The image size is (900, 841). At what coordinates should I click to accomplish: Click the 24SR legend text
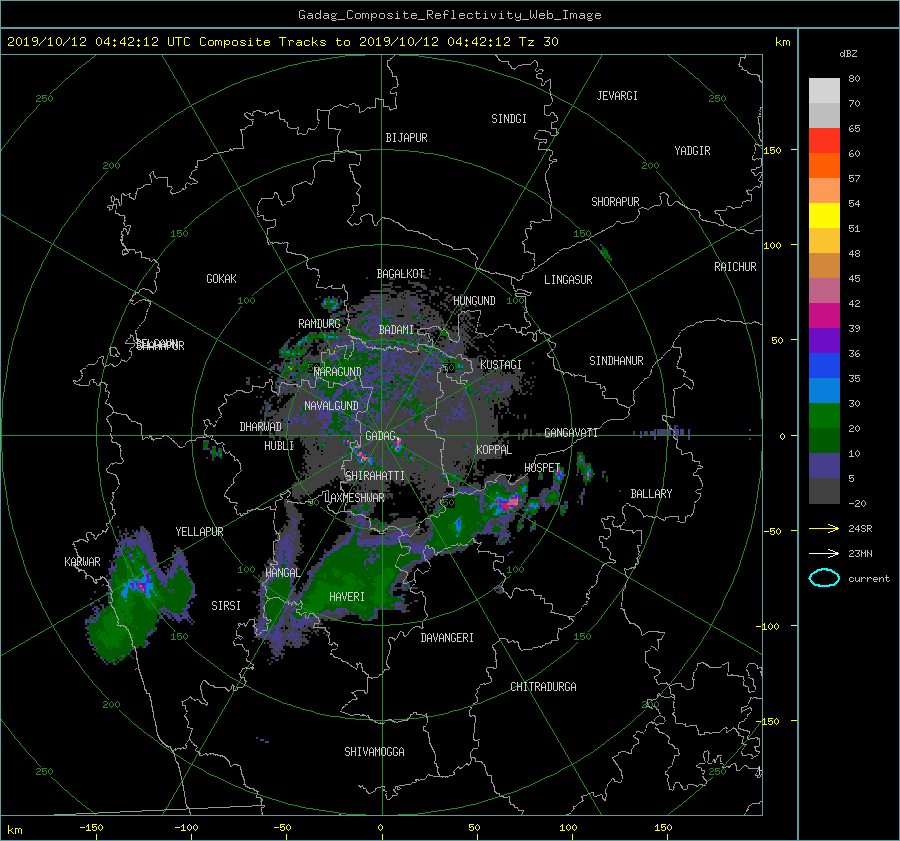coord(860,529)
